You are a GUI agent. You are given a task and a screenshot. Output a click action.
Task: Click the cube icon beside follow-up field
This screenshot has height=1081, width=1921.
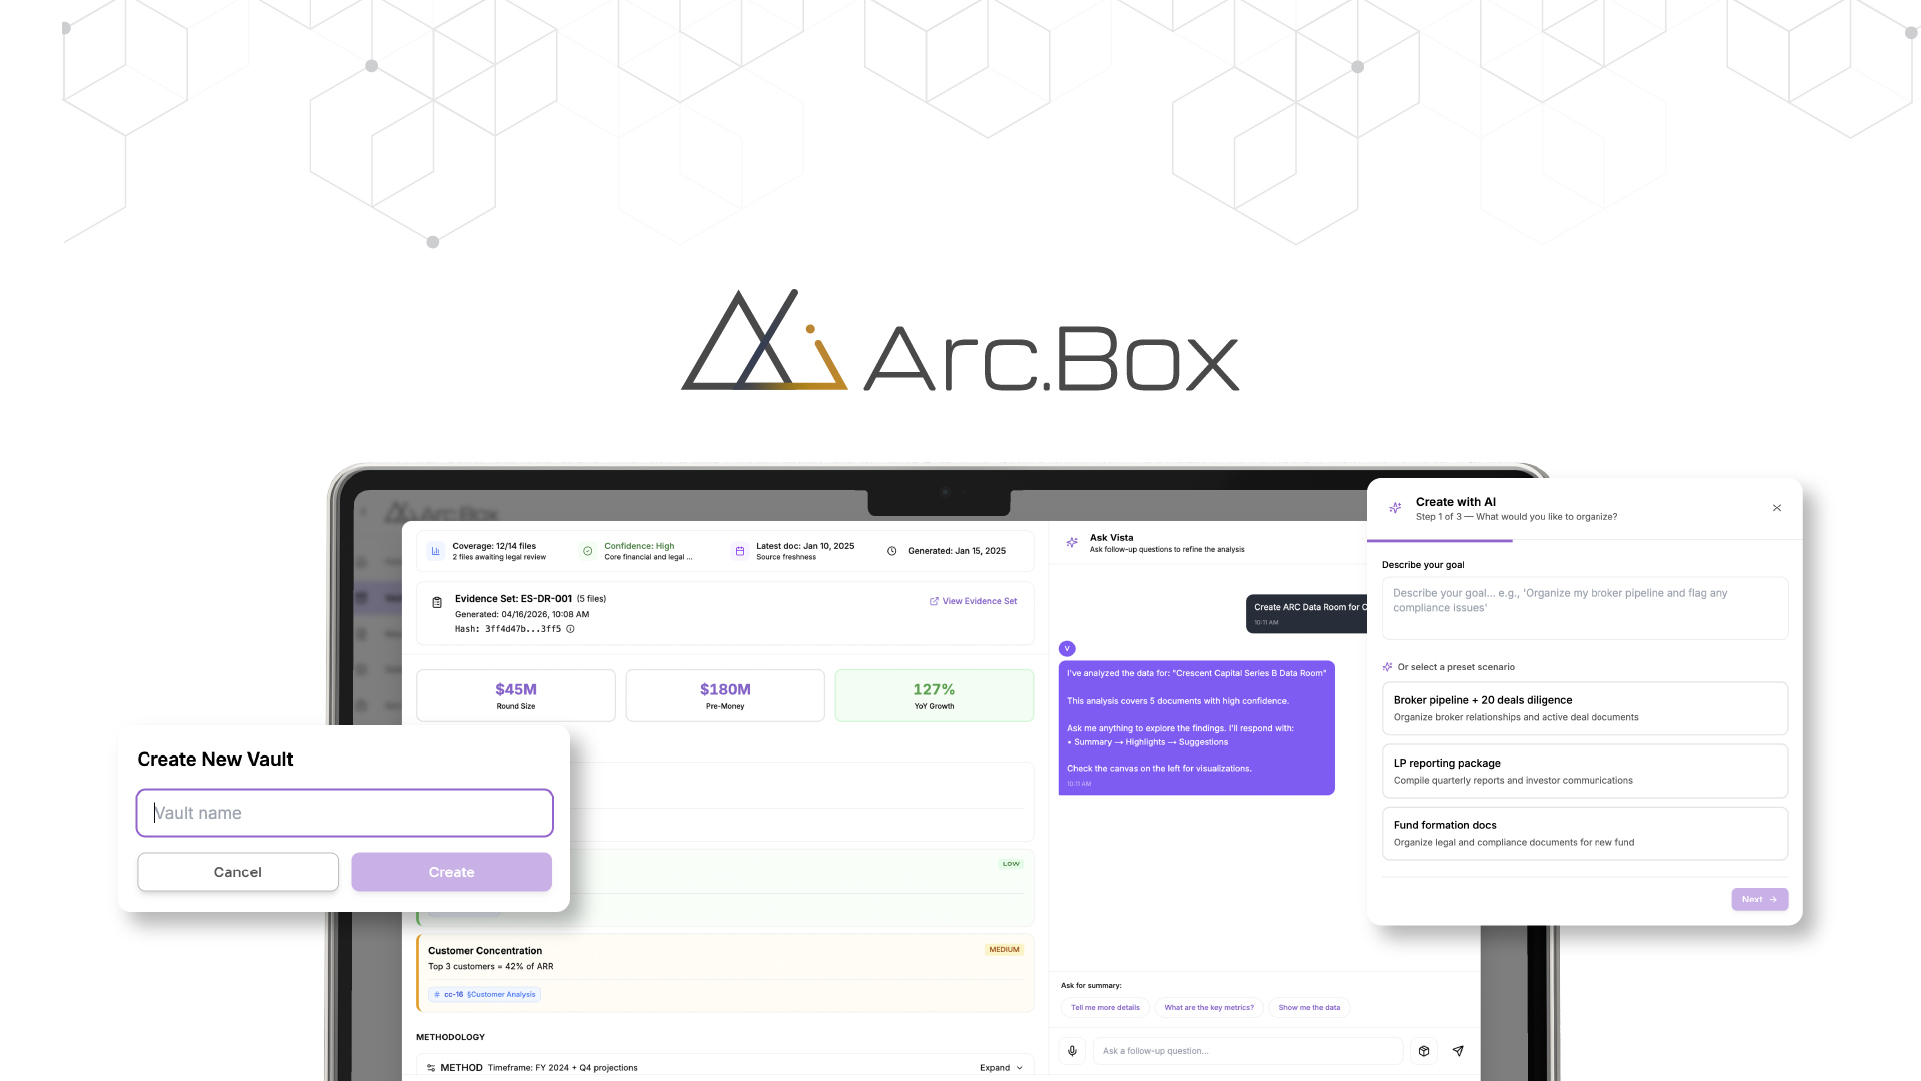click(x=1424, y=1051)
